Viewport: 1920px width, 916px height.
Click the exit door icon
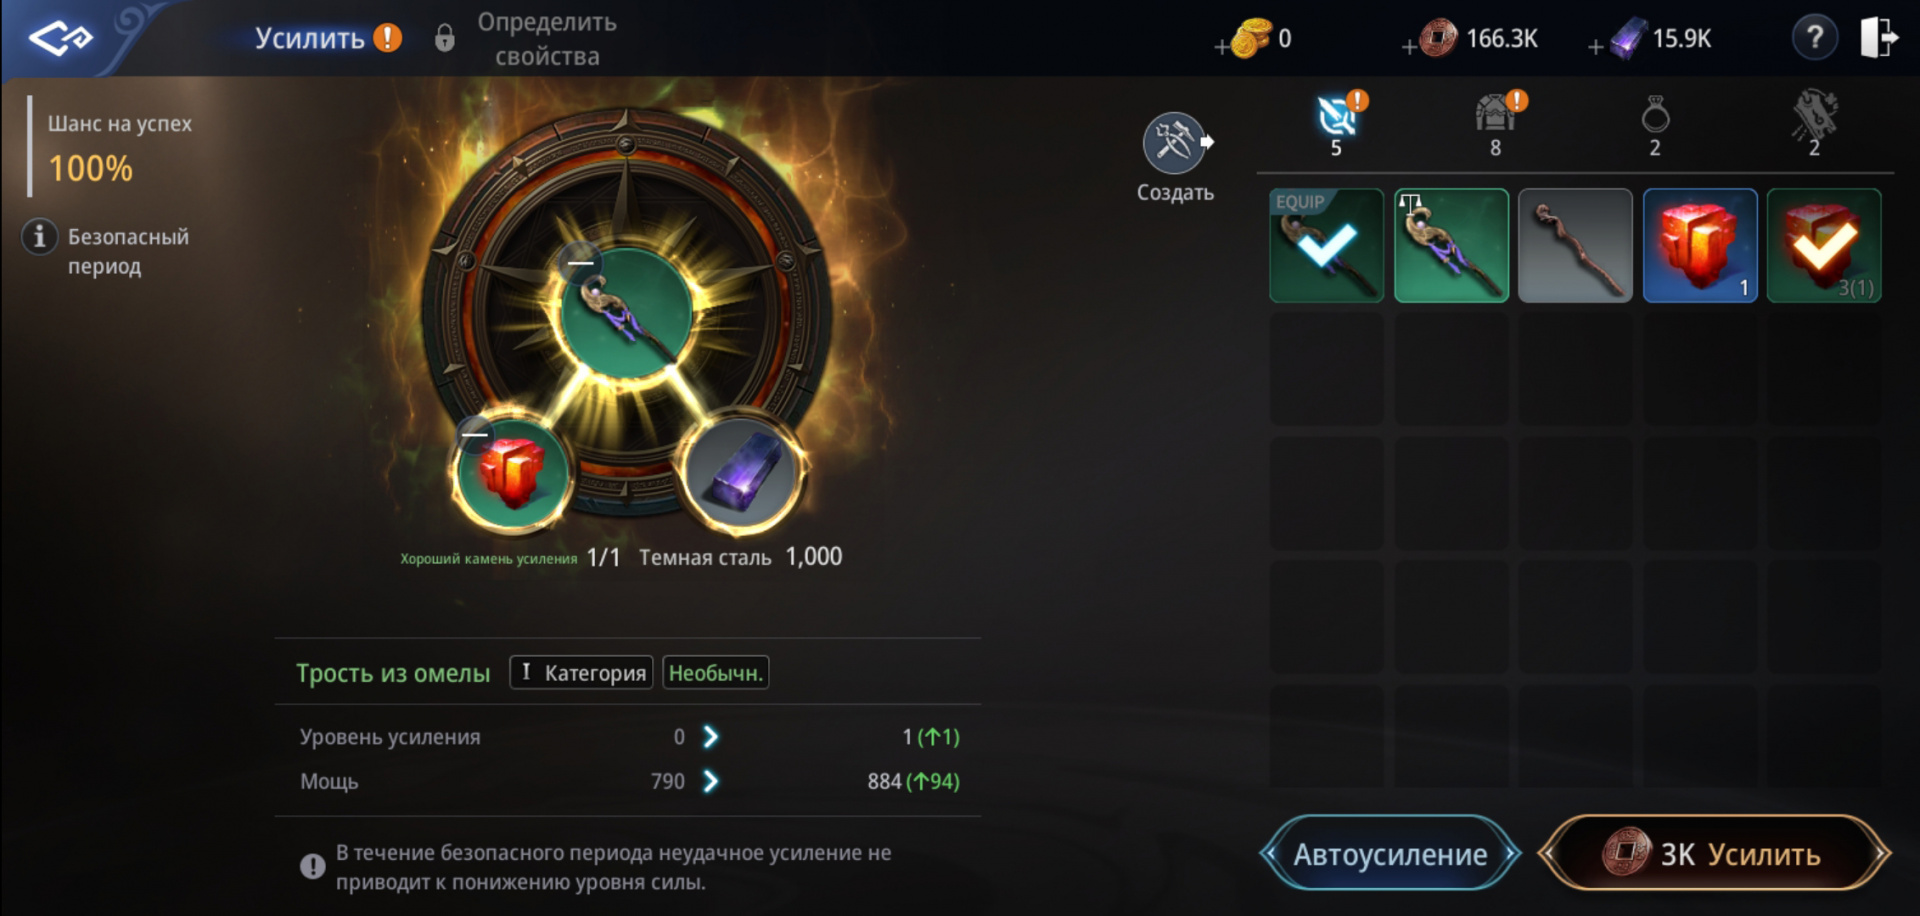tap(1878, 38)
